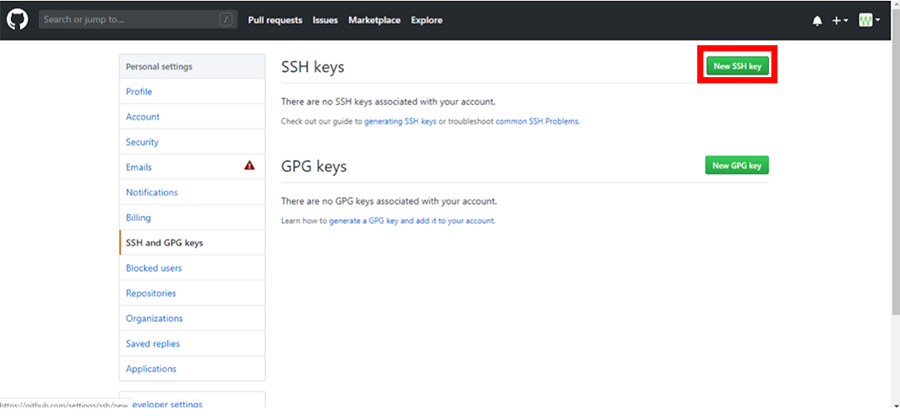Open the user avatar menu

coord(869,20)
